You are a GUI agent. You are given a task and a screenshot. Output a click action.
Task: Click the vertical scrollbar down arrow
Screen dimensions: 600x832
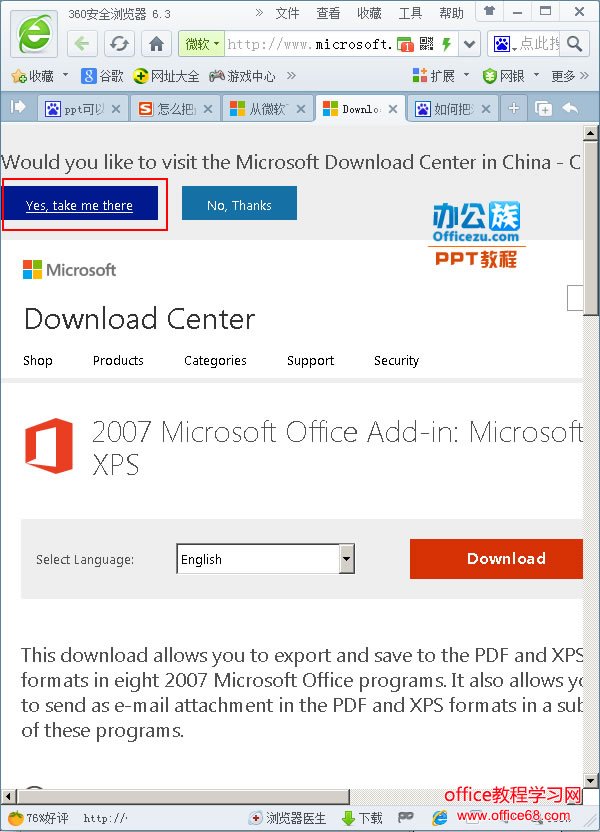point(591,780)
